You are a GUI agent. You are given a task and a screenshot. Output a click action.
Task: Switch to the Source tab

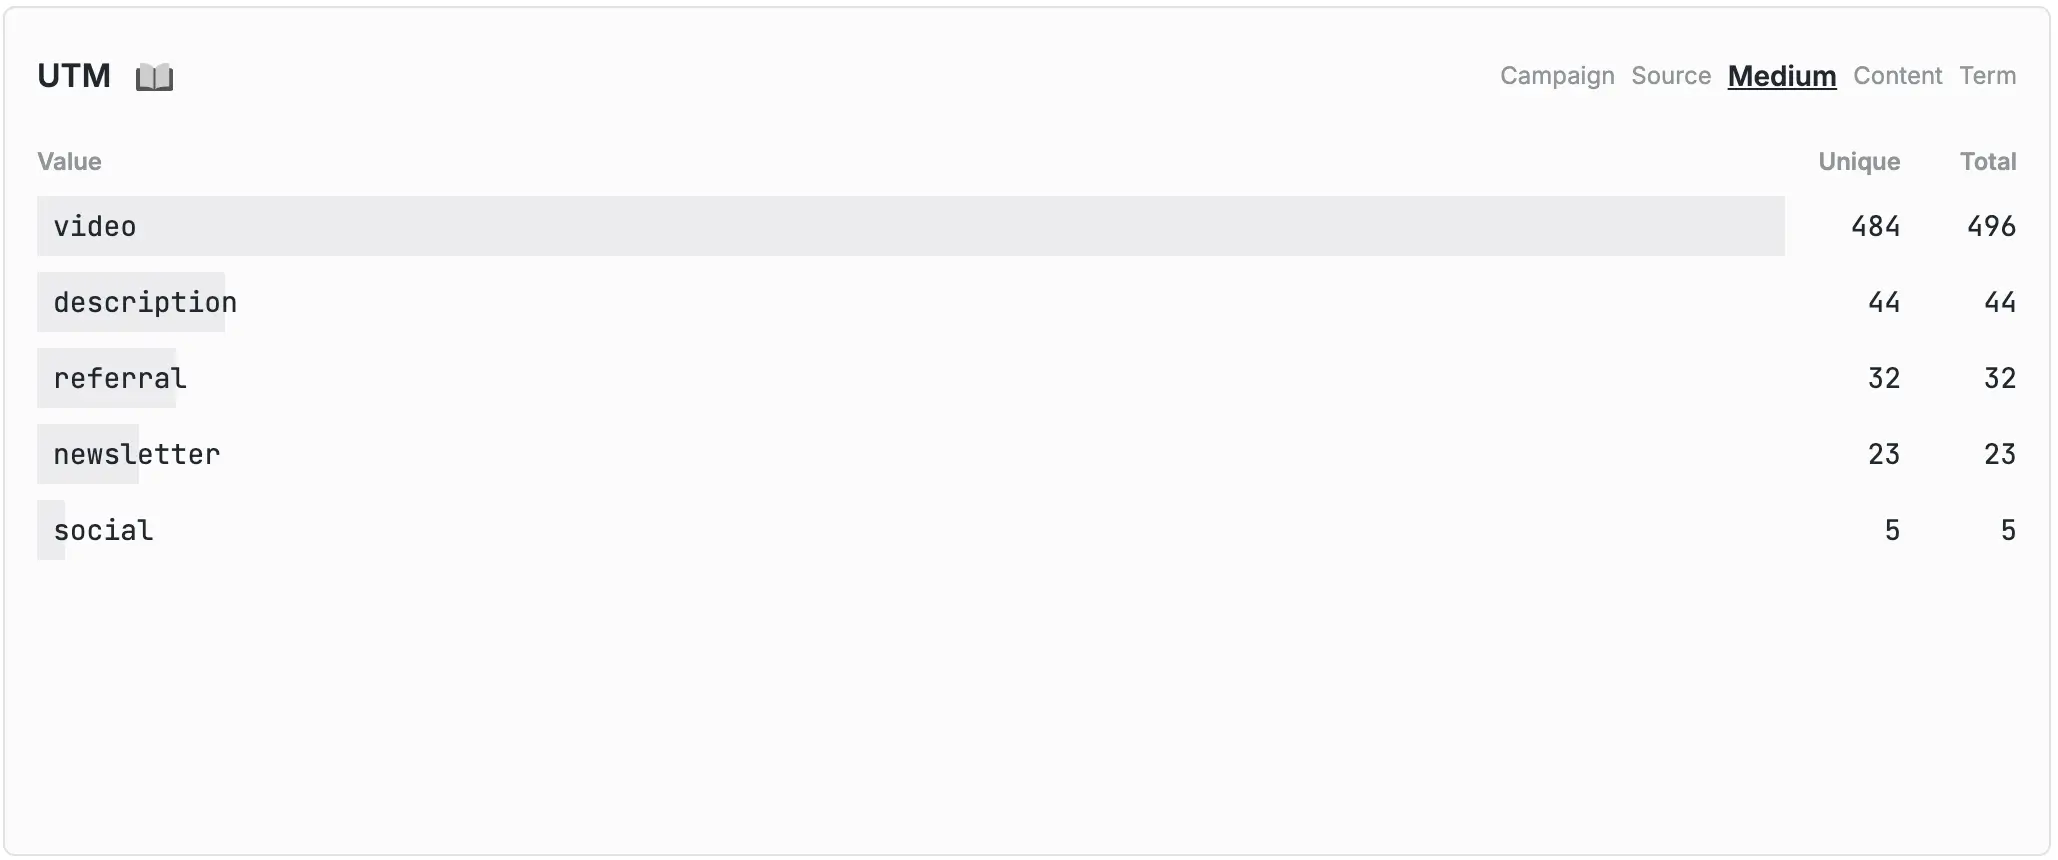1671,76
